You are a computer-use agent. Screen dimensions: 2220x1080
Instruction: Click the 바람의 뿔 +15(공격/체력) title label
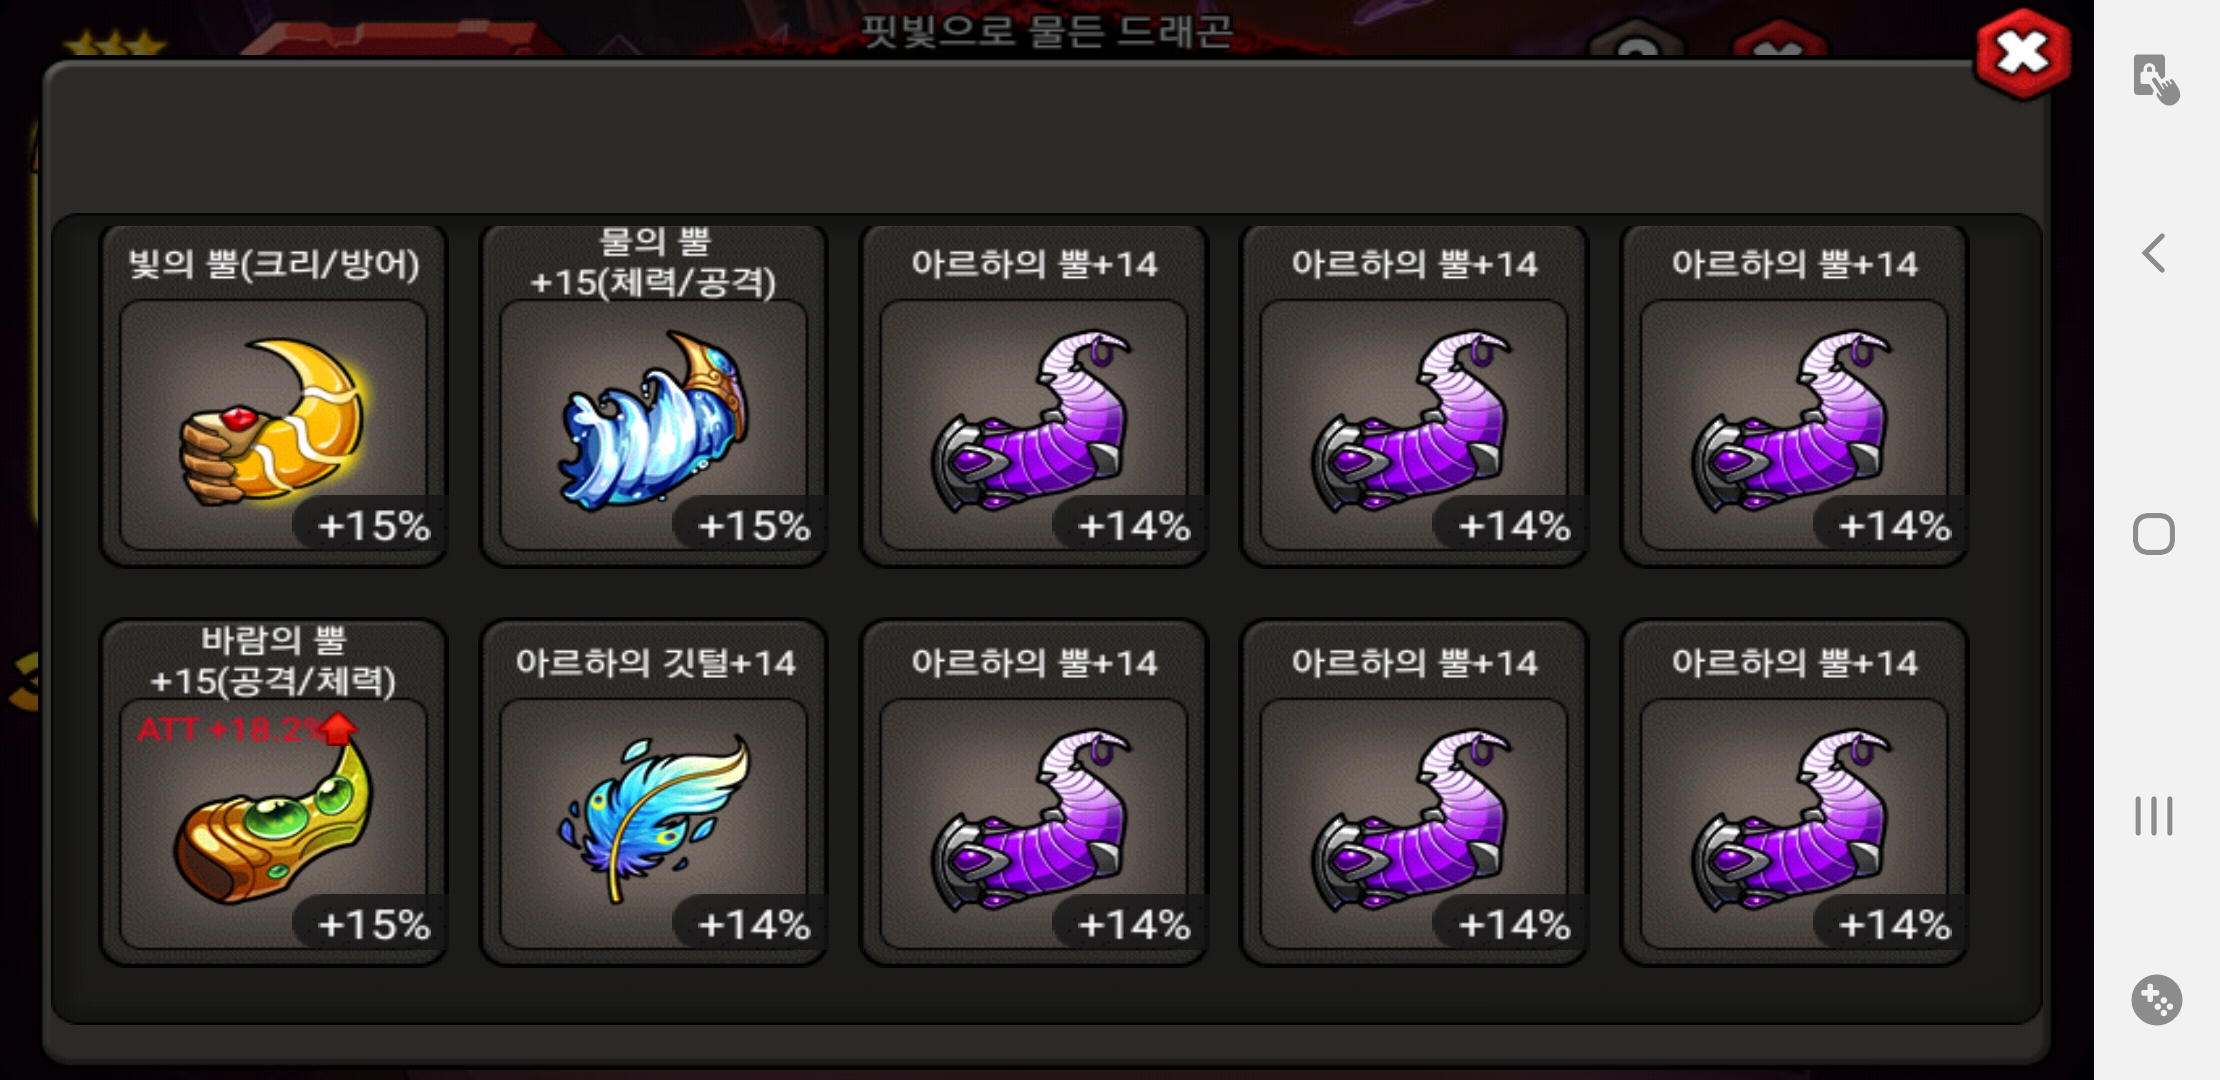point(273,660)
